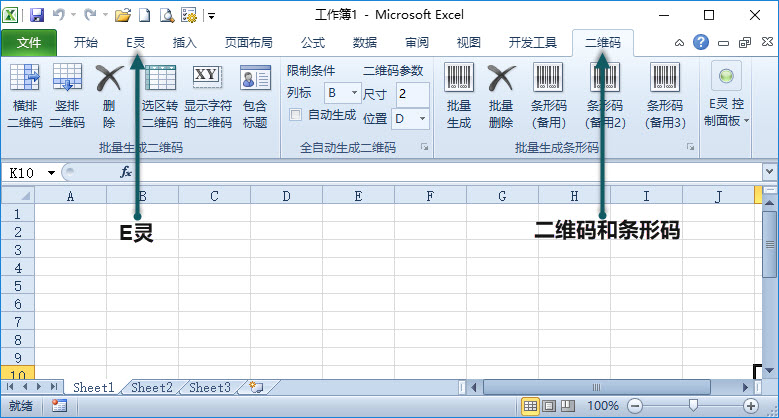Switch to the 页面布局 tab
The height and width of the screenshot is (418, 779).
[x=248, y=43]
